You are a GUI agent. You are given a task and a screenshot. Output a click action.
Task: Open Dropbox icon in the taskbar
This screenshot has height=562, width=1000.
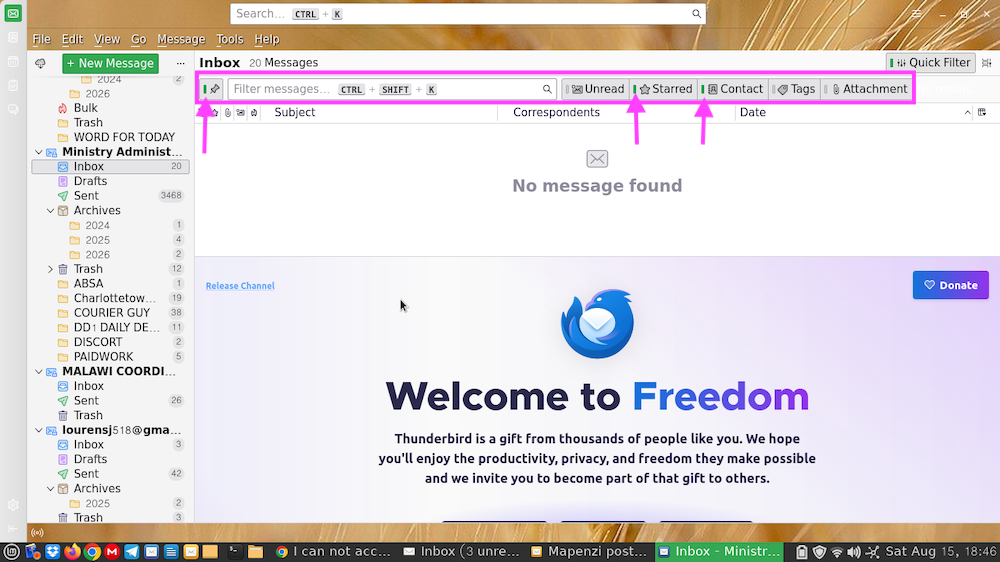tap(53, 552)
